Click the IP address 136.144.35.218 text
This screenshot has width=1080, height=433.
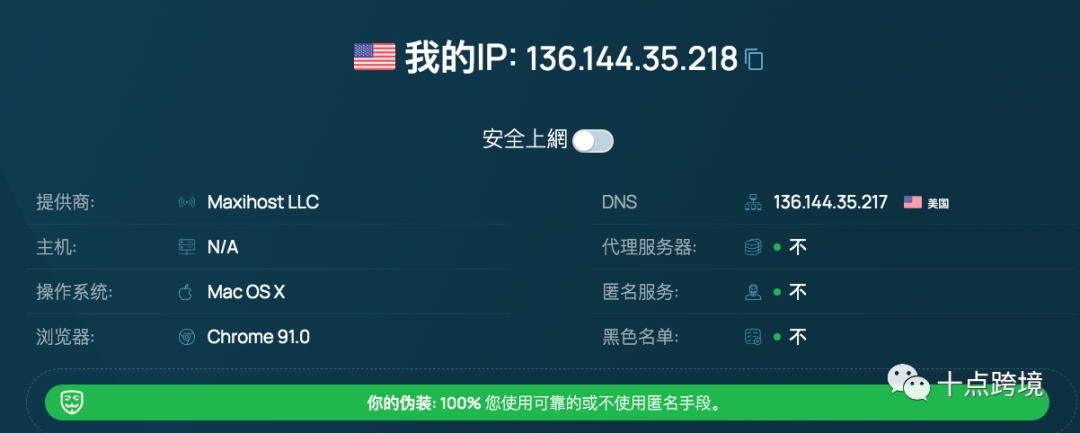tap(631, 59)
